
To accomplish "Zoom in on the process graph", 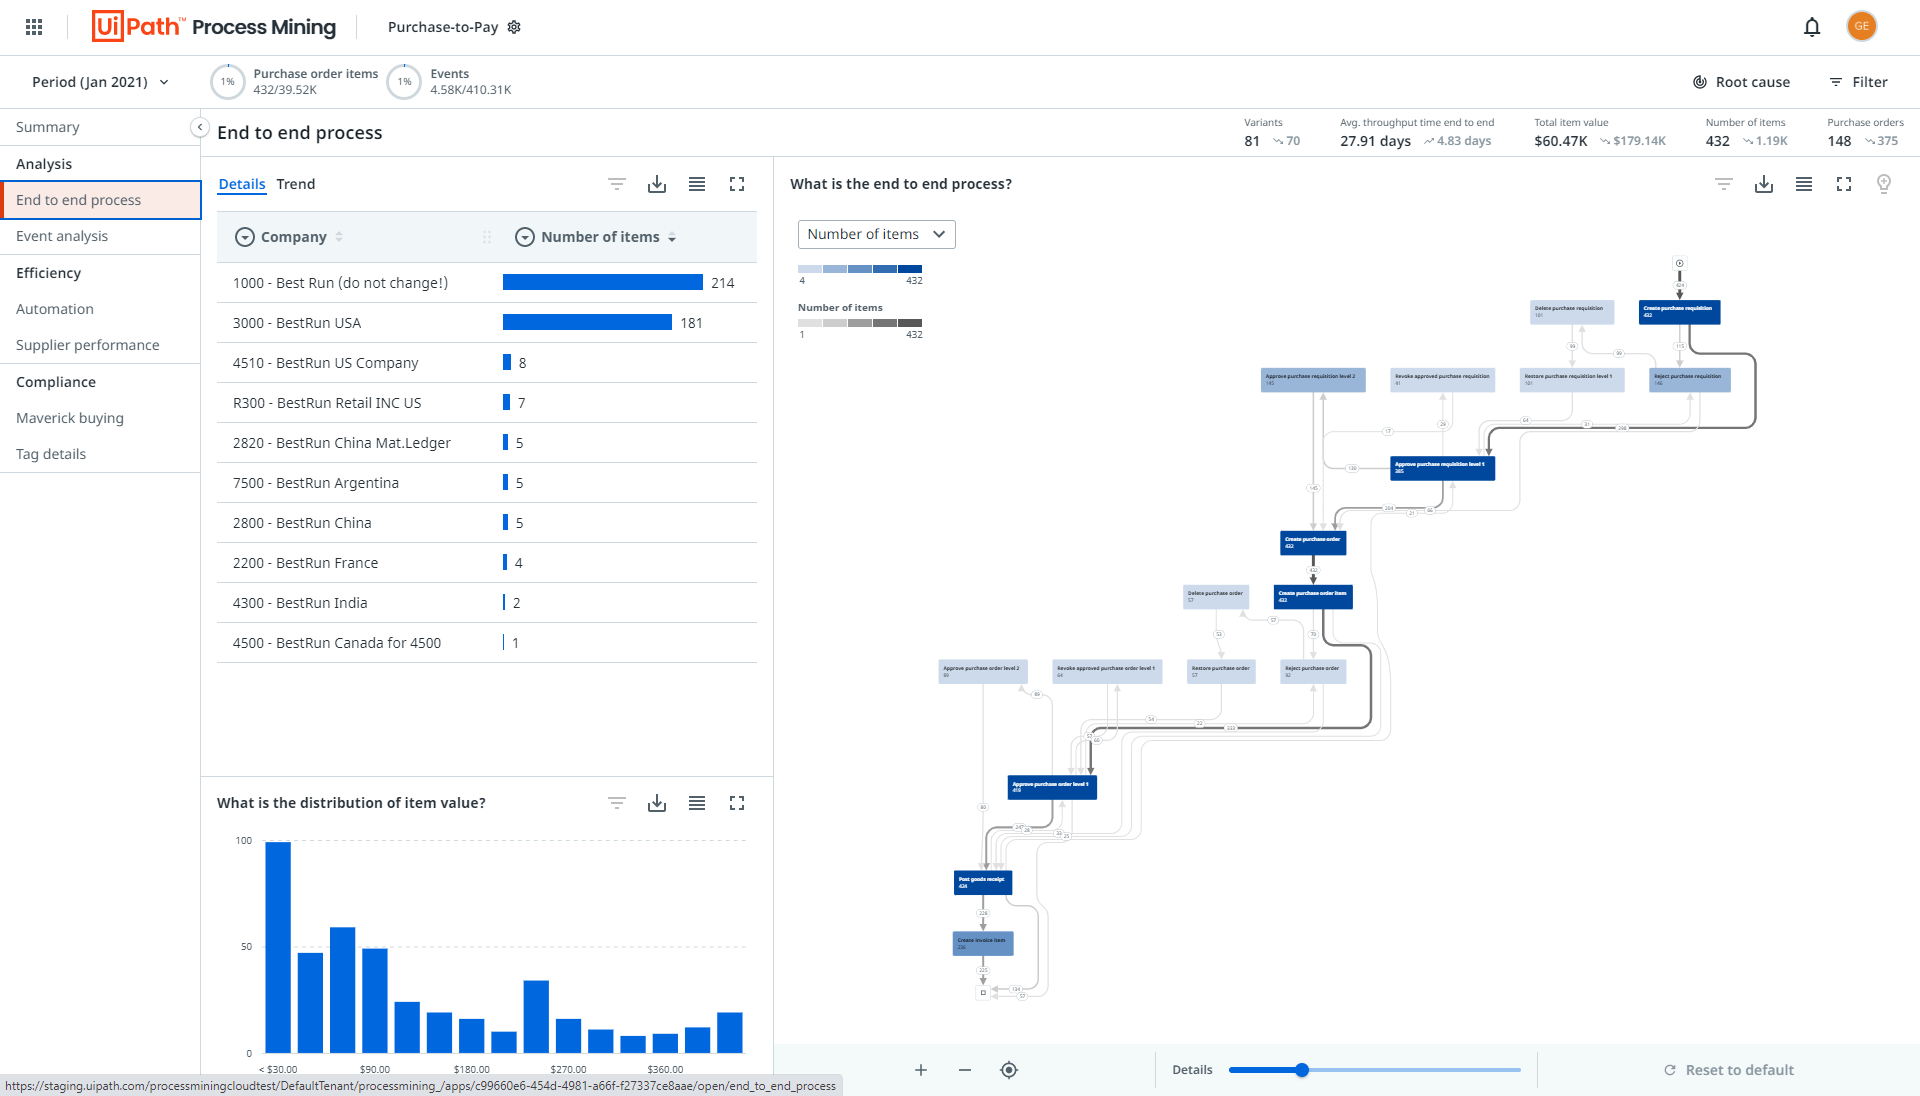I will point(921,1070).
